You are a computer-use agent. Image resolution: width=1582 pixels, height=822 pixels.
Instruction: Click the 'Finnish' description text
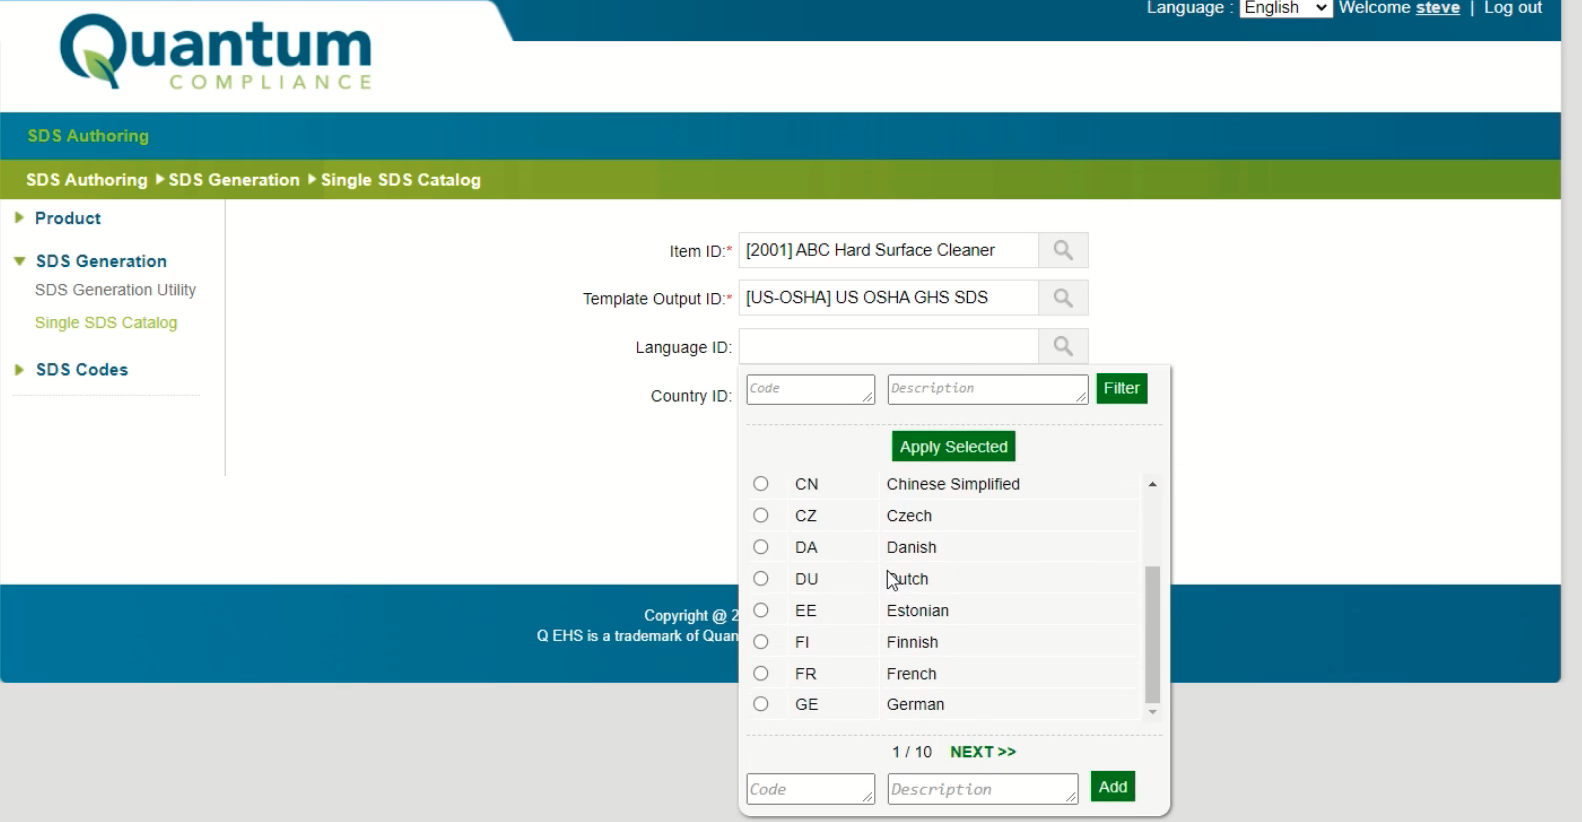[912, 643]
